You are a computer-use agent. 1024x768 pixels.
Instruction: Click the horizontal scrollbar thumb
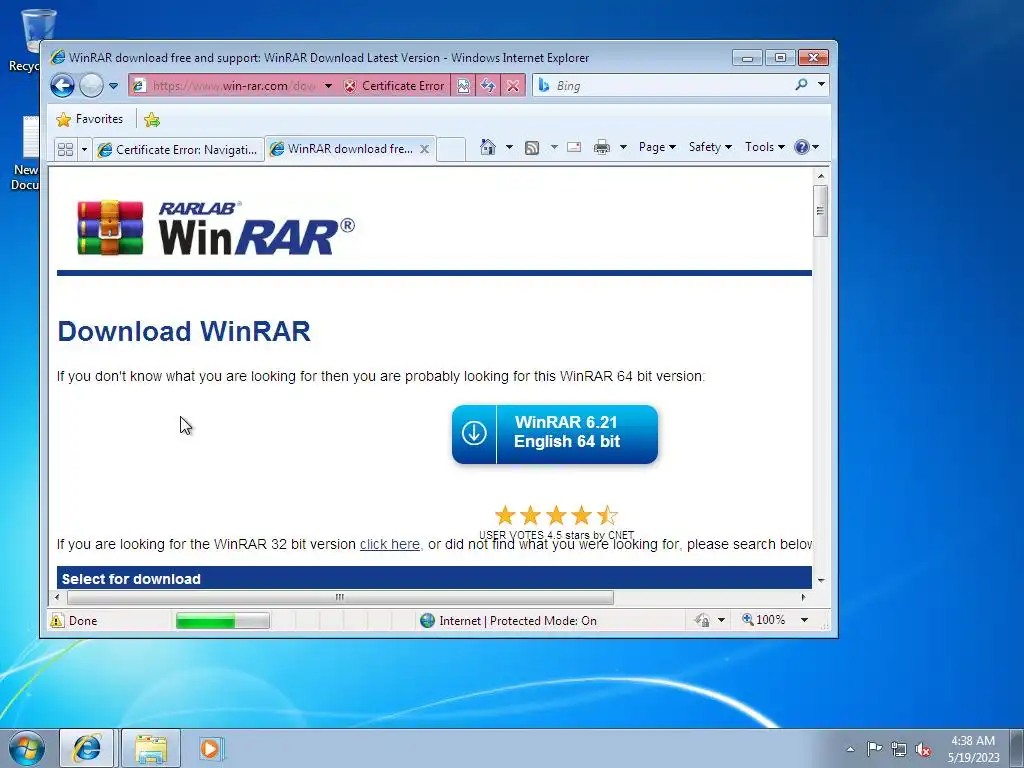[340, 597]
